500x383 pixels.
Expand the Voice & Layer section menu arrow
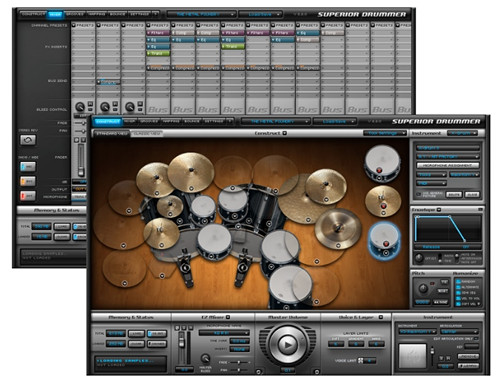coord(380,317)
